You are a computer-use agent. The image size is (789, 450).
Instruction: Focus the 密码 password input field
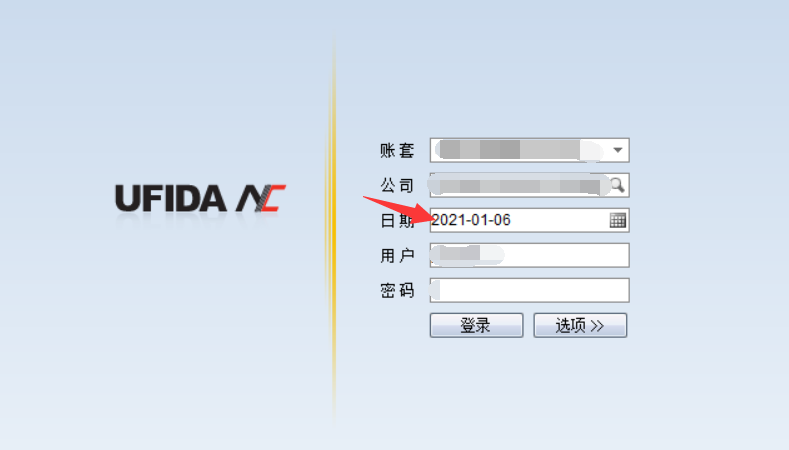tap(529, 290)
